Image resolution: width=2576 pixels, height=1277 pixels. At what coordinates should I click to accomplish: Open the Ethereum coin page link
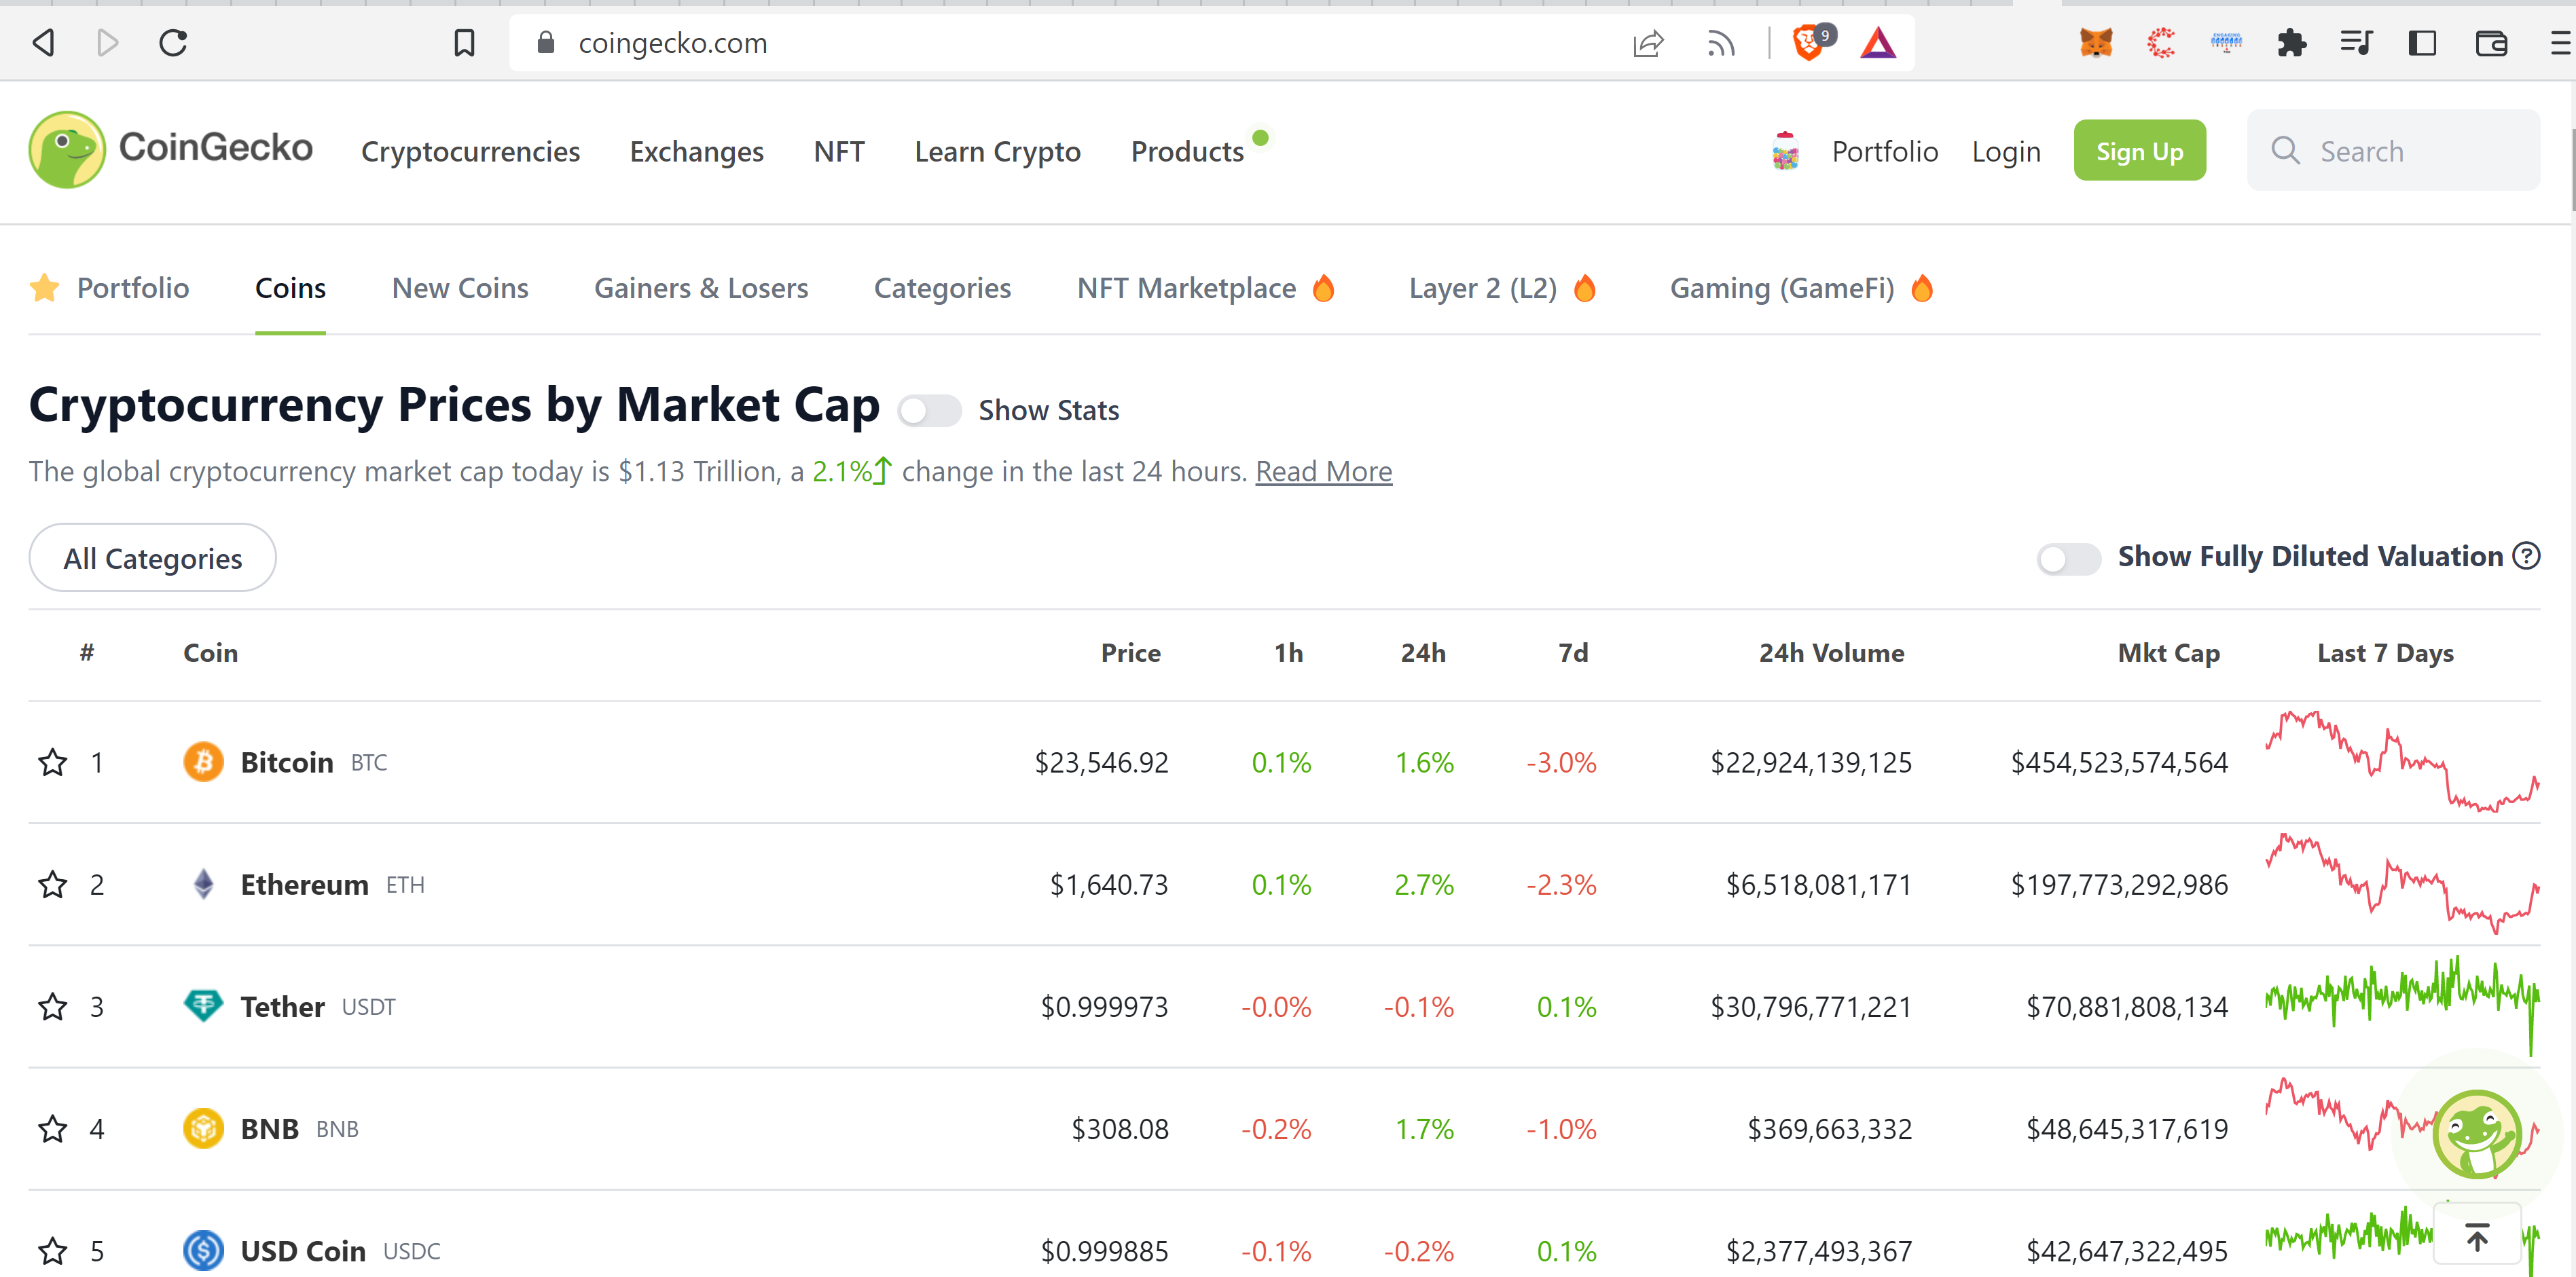pos(304,884)
